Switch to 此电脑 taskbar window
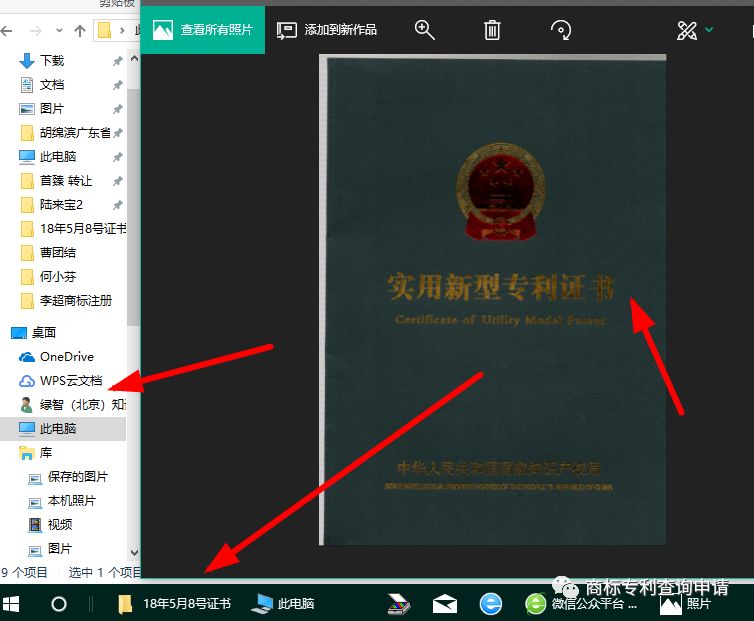This screenshot has width=754, height=621. click(x=284, y=604)
